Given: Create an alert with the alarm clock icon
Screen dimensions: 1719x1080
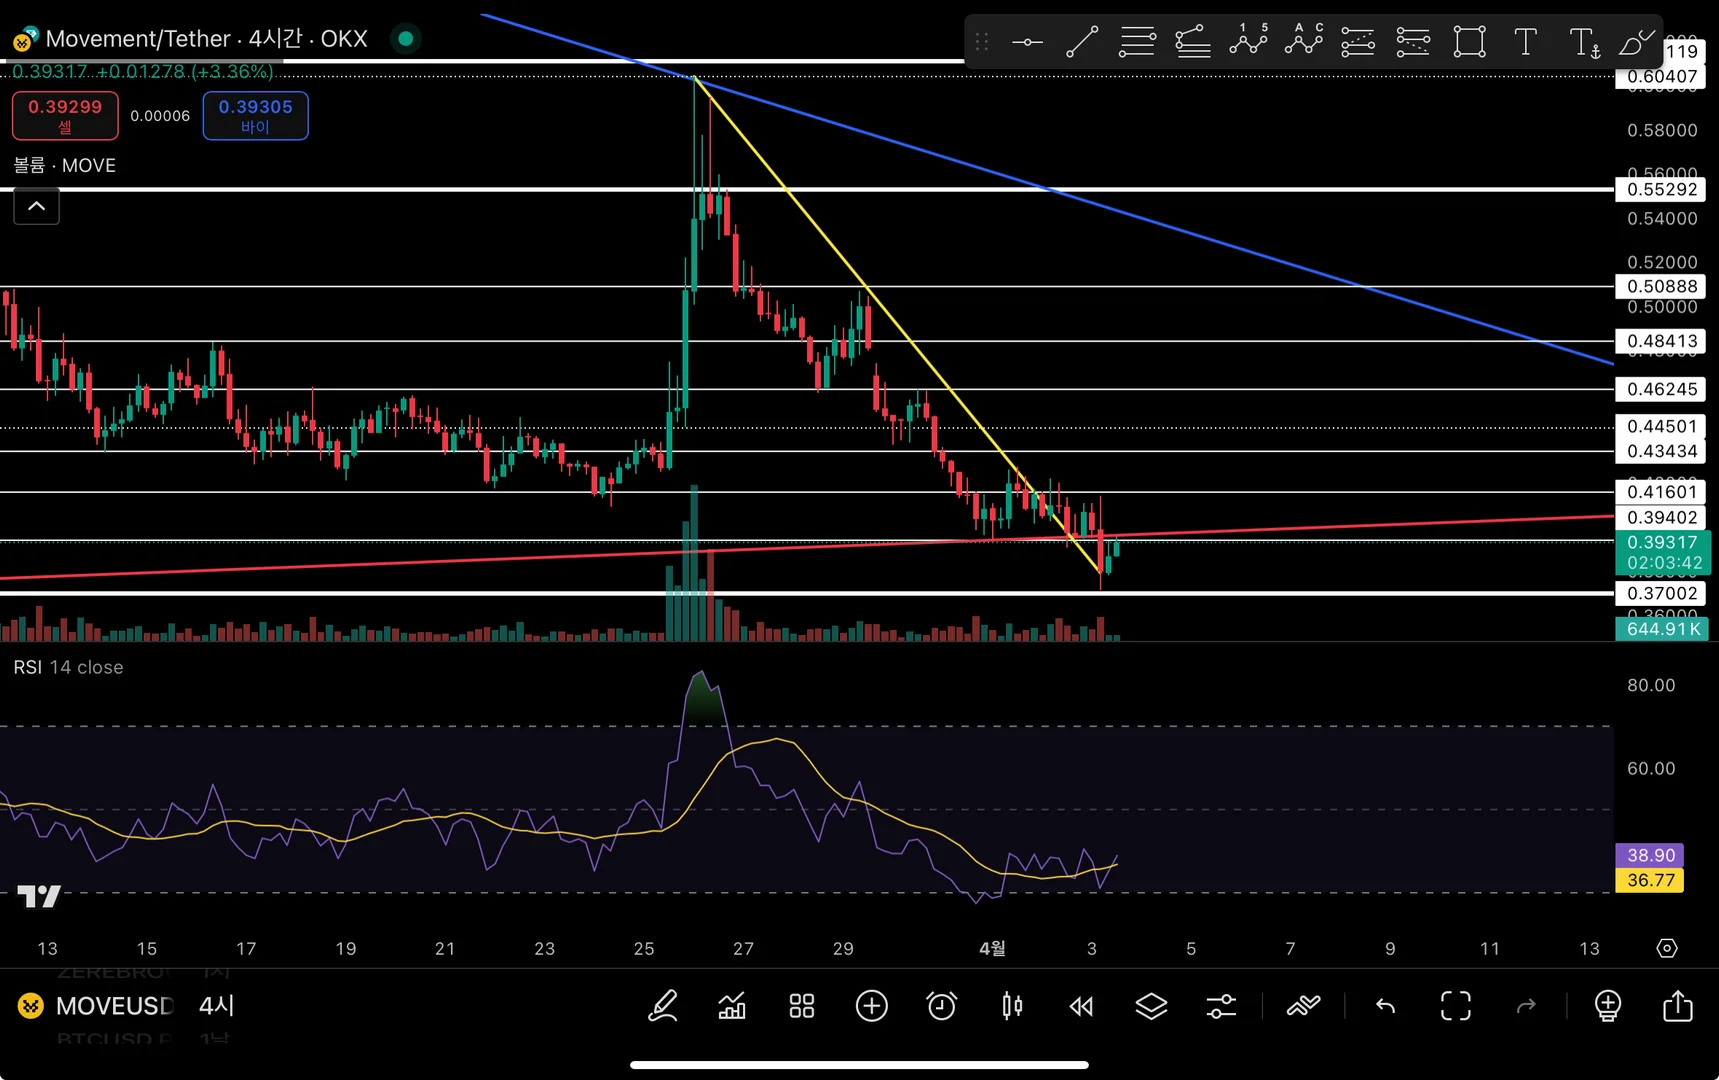Looking at the screenshot, I should point(941,1006).
